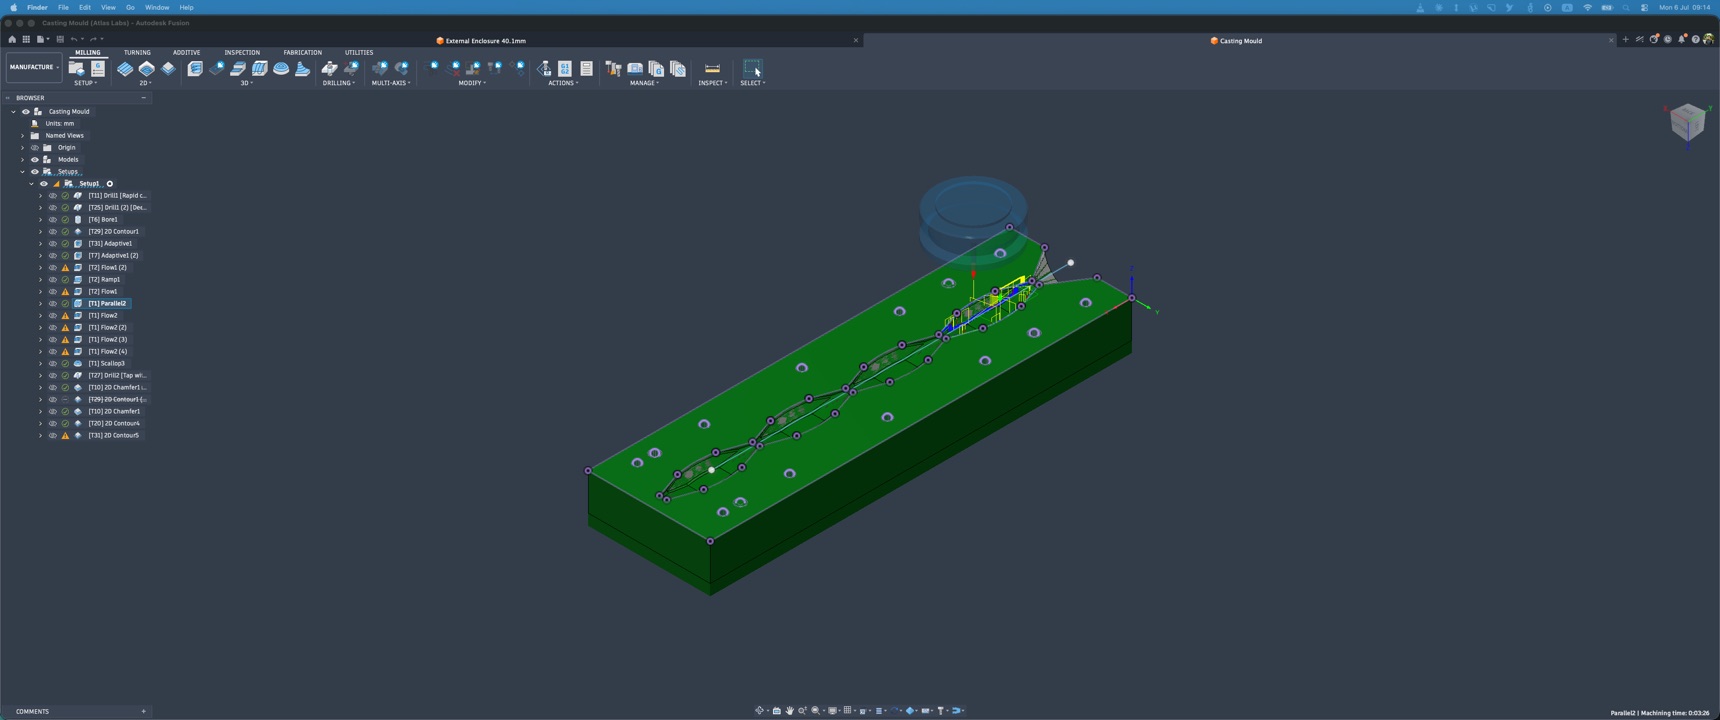
Task: Collapse the Browser panel minus button
Action: pyautogui.click(x=144, y=98)
